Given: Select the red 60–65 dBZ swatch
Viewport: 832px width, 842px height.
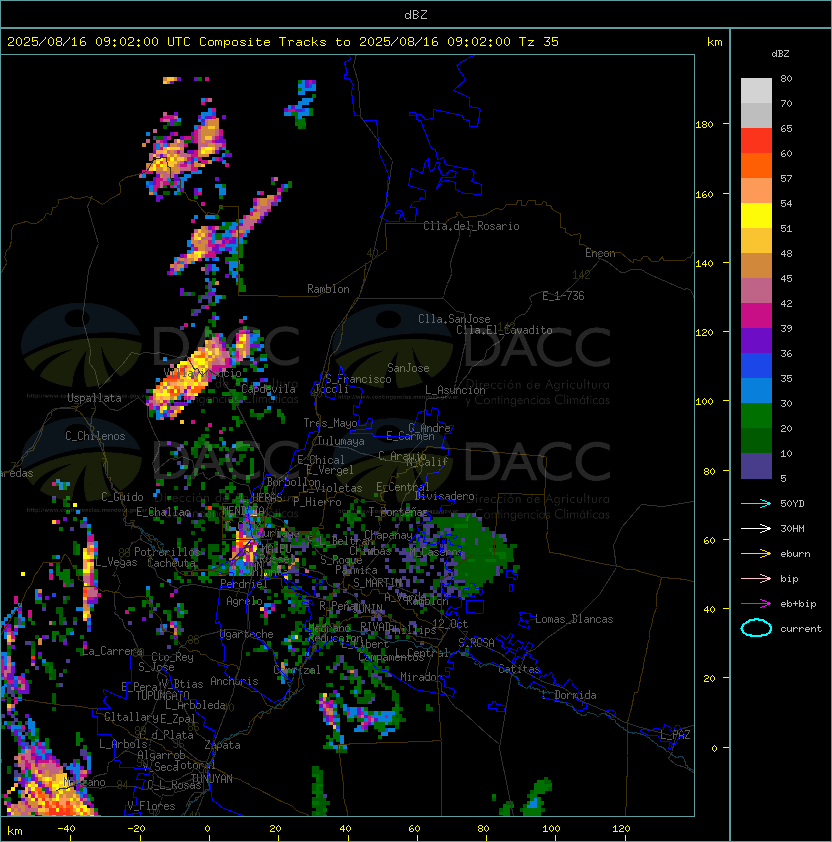Looking at the screenshot, I should (x=756, y=141).
